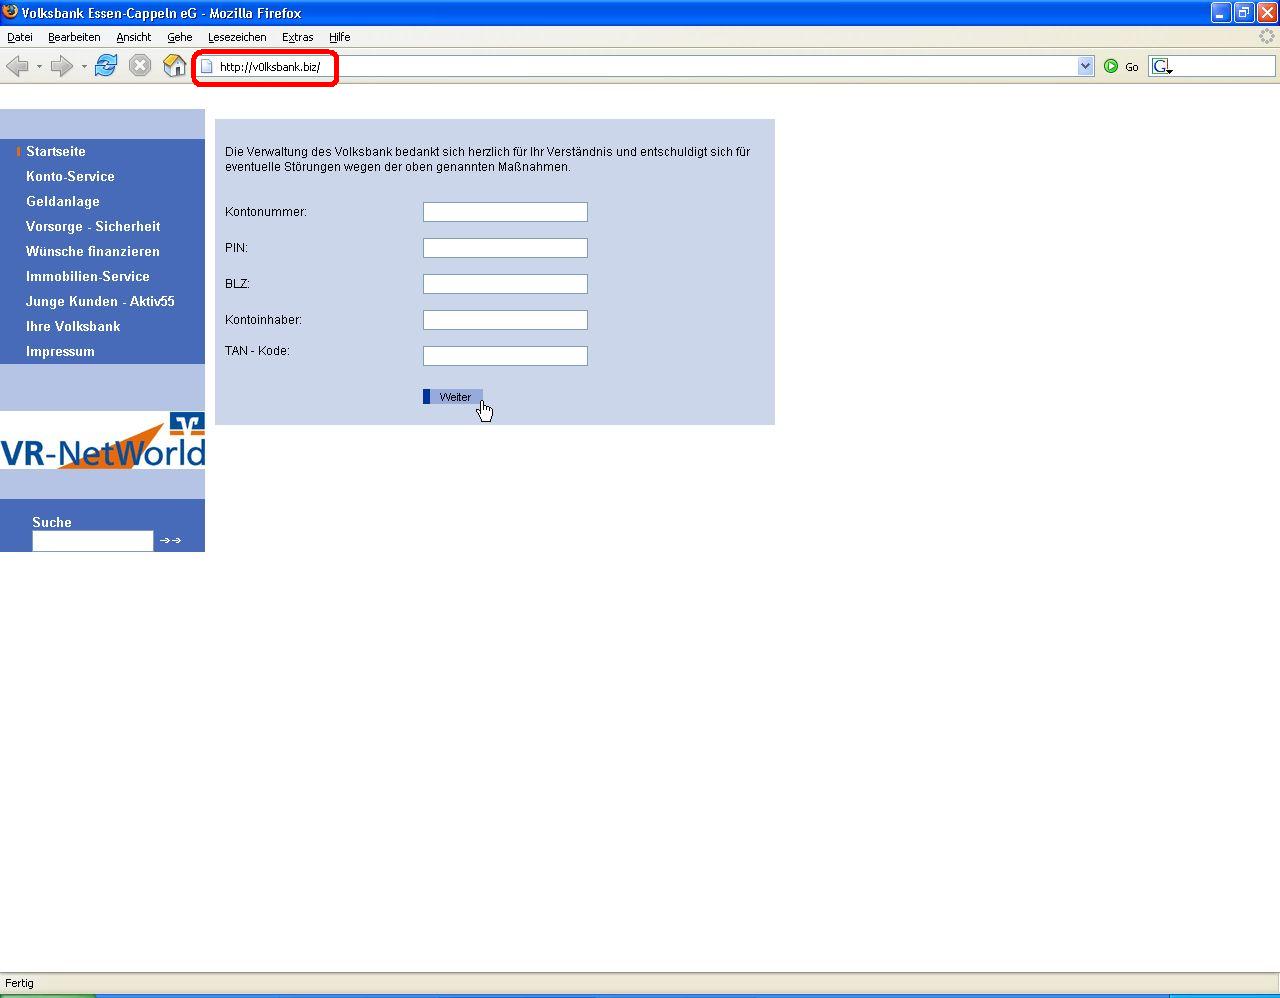Screen dimensions: 1280x998
Task: Focus the TAN - Kode input field
Action: click(x=505, y=356)
